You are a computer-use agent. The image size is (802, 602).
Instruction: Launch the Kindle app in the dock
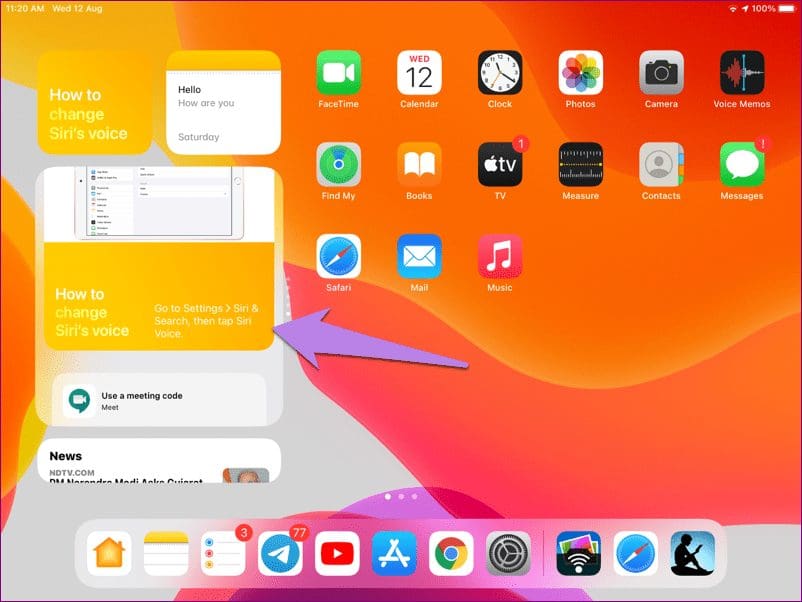coord(693,553)
